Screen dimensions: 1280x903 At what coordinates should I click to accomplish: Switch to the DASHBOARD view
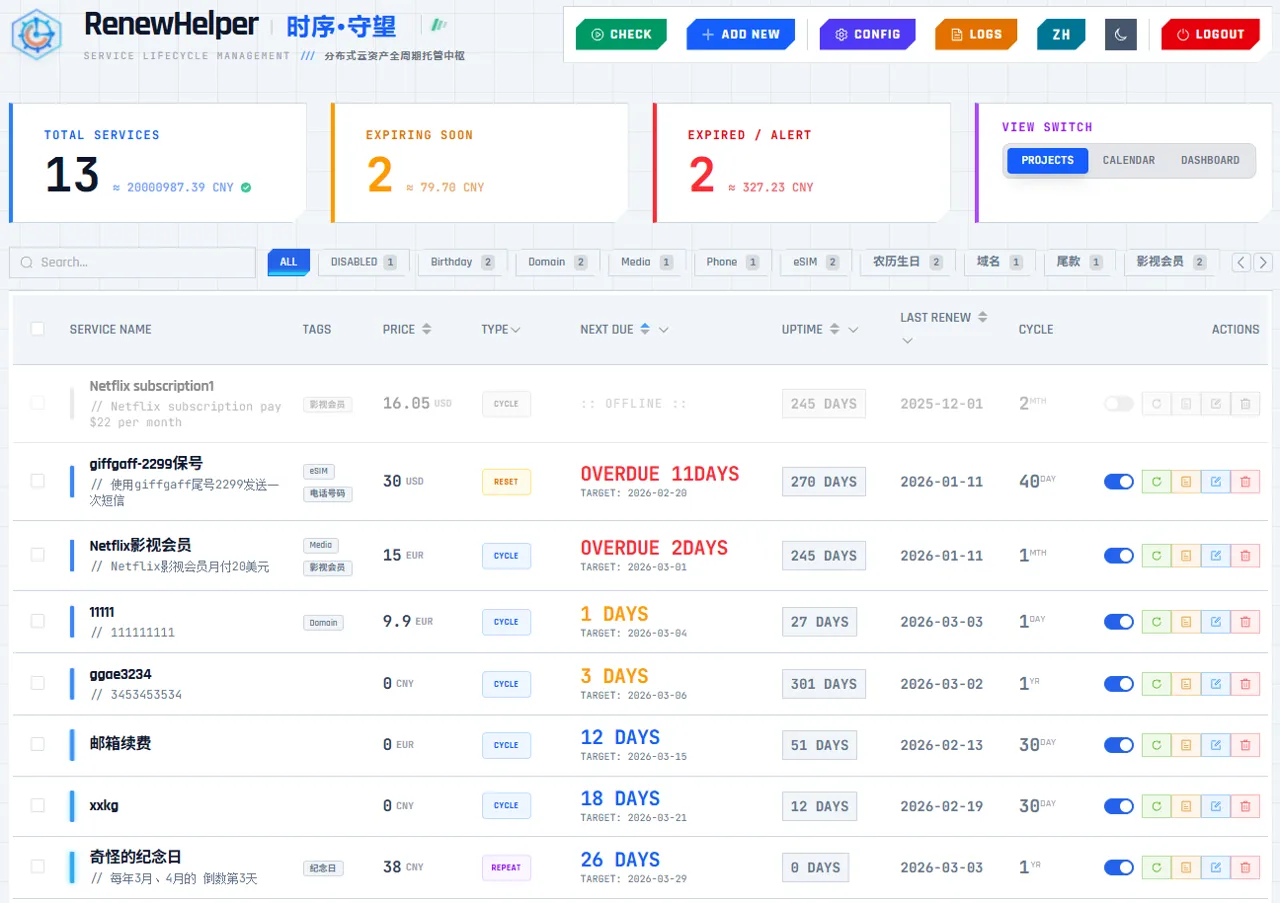[x=1210, y=160]
